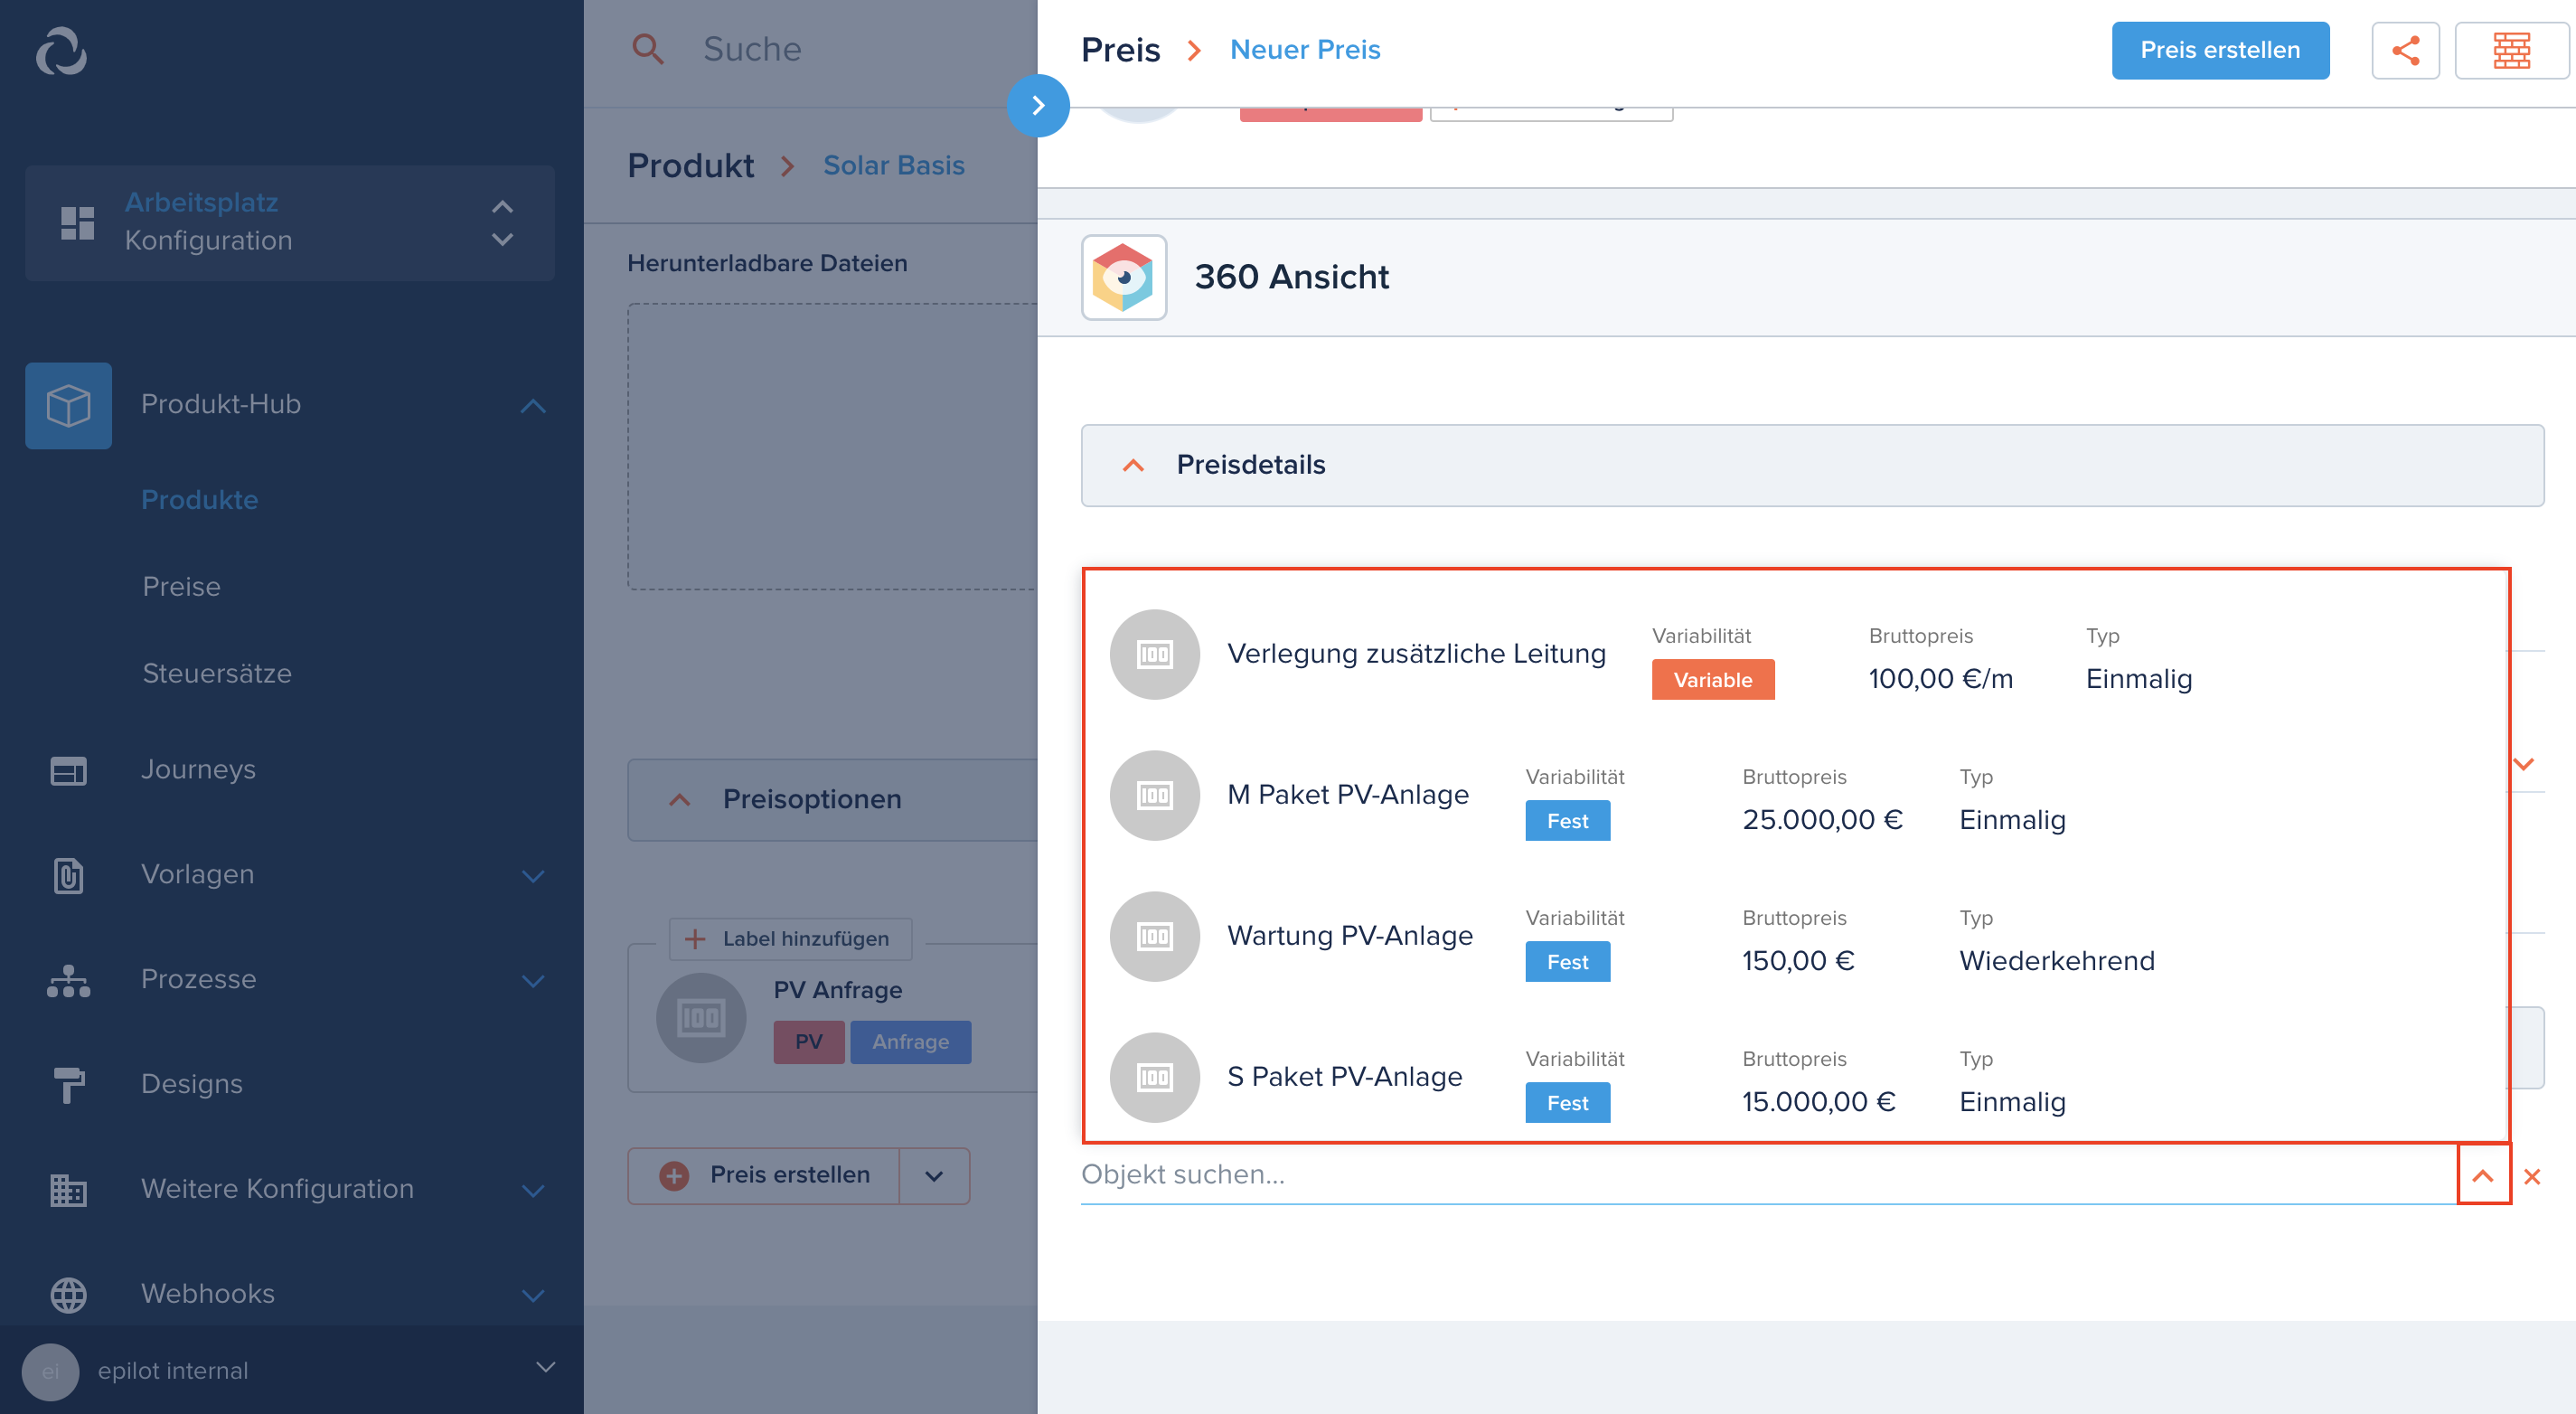
Task: Collapse the Preisoptionen section
Action: point(680,800)
